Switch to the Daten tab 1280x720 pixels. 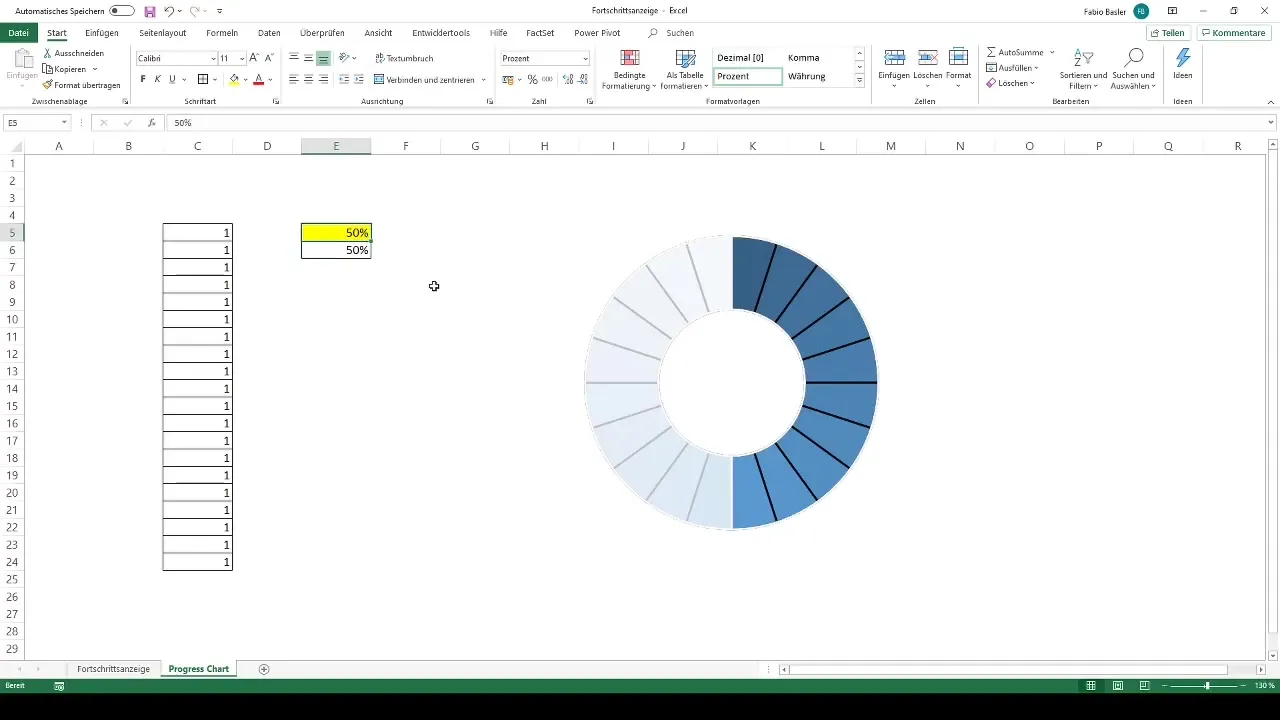(269, 33)
